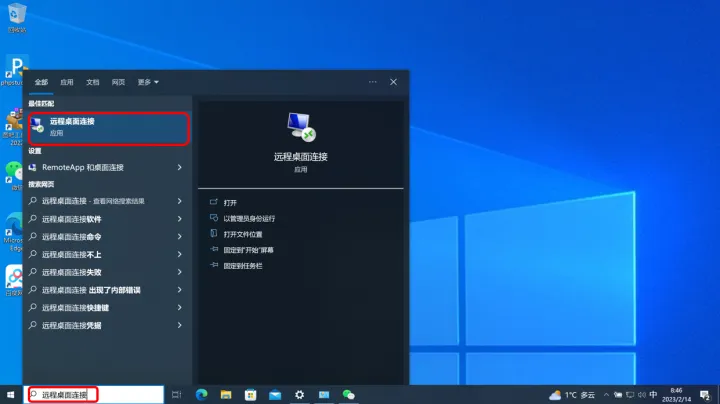The height and width of the screenshot is (404, 720).
Task: Open the Windows Start button
Action: coord(11,395)
